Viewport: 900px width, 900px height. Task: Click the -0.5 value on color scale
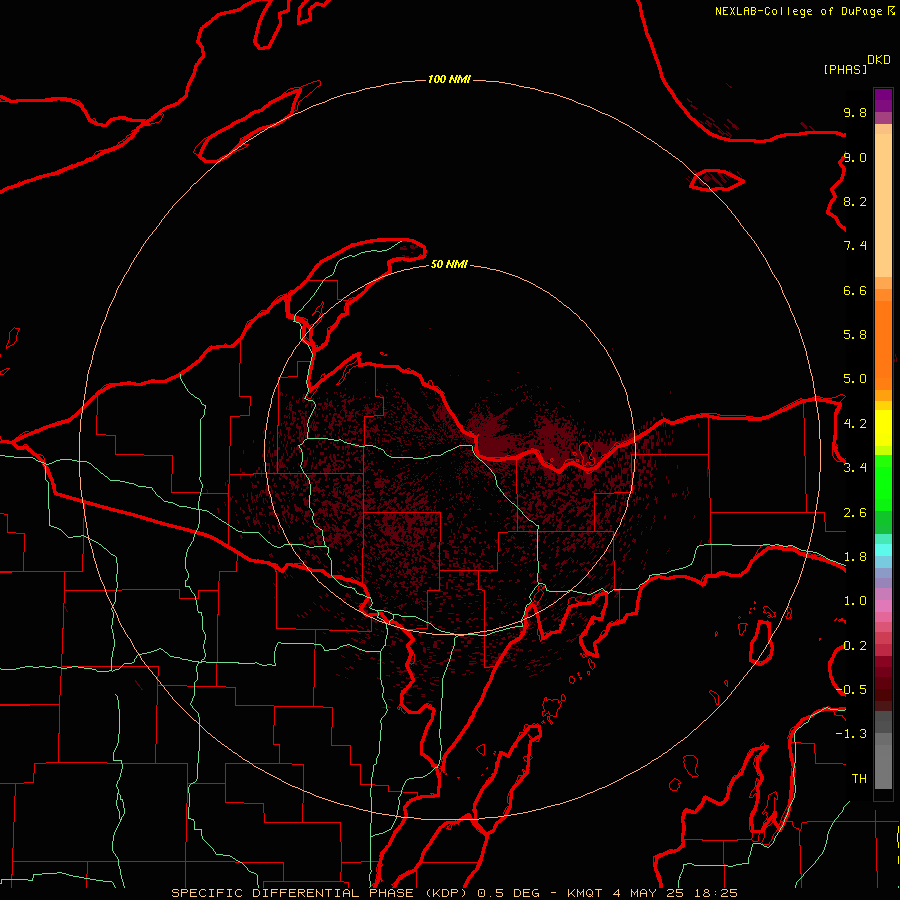[851, 690]
